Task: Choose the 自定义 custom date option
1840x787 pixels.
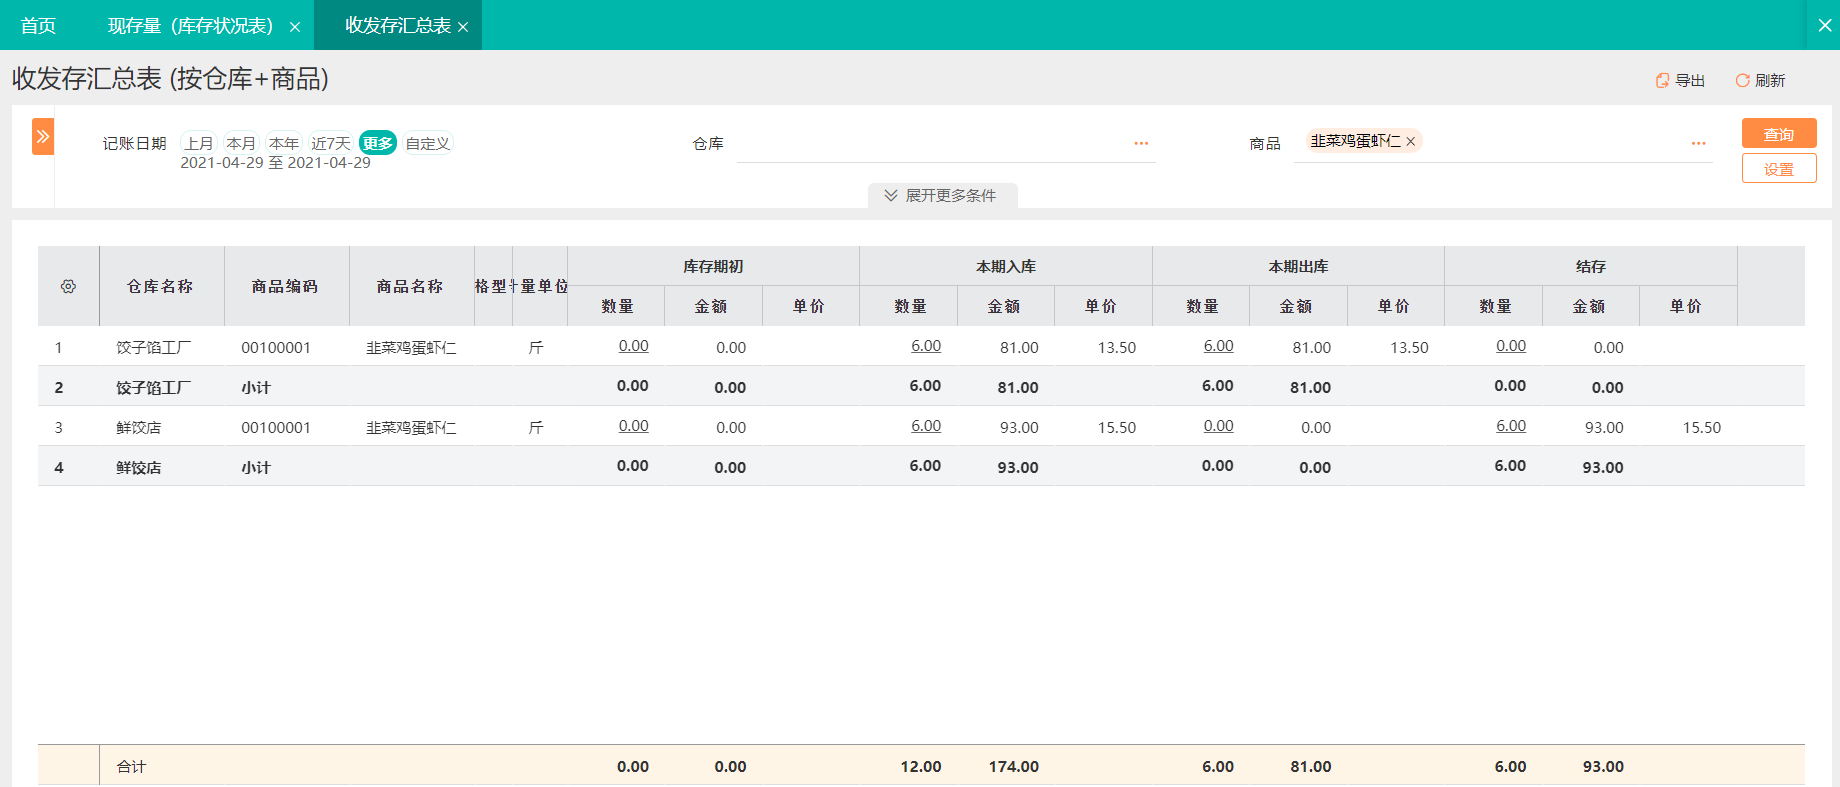Action: [x=427, y=143]
